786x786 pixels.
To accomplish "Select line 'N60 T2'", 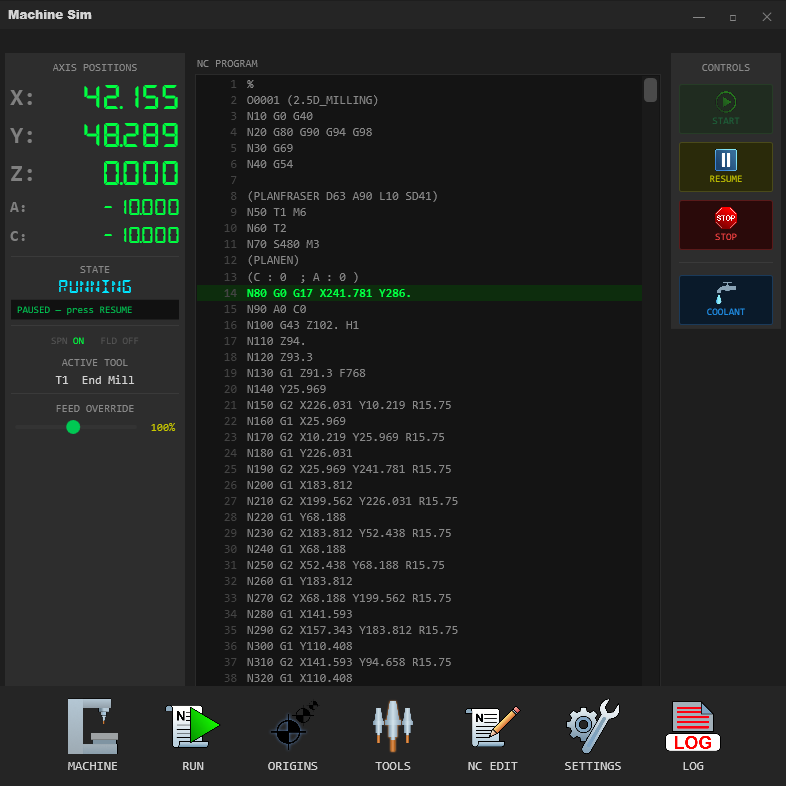I will pyautogui.click(x=419, y=229).
